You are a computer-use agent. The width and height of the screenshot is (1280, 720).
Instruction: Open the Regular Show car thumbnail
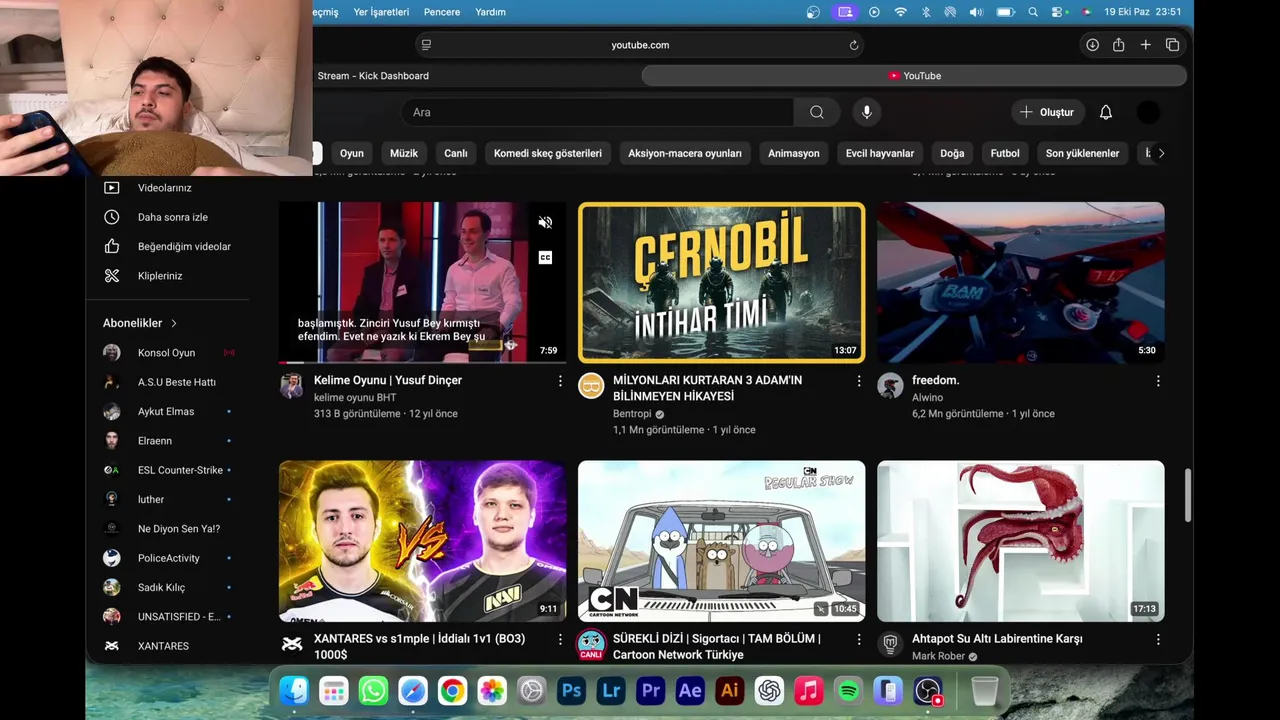click(721, 541)
